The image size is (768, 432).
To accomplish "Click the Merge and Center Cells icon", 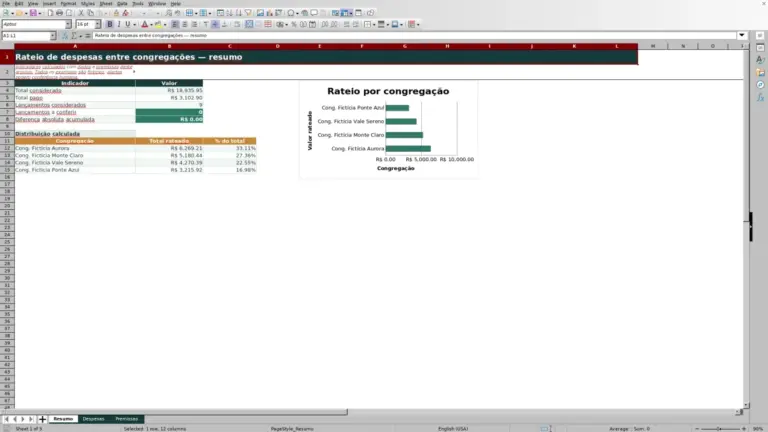I will [x=249, y=24].
